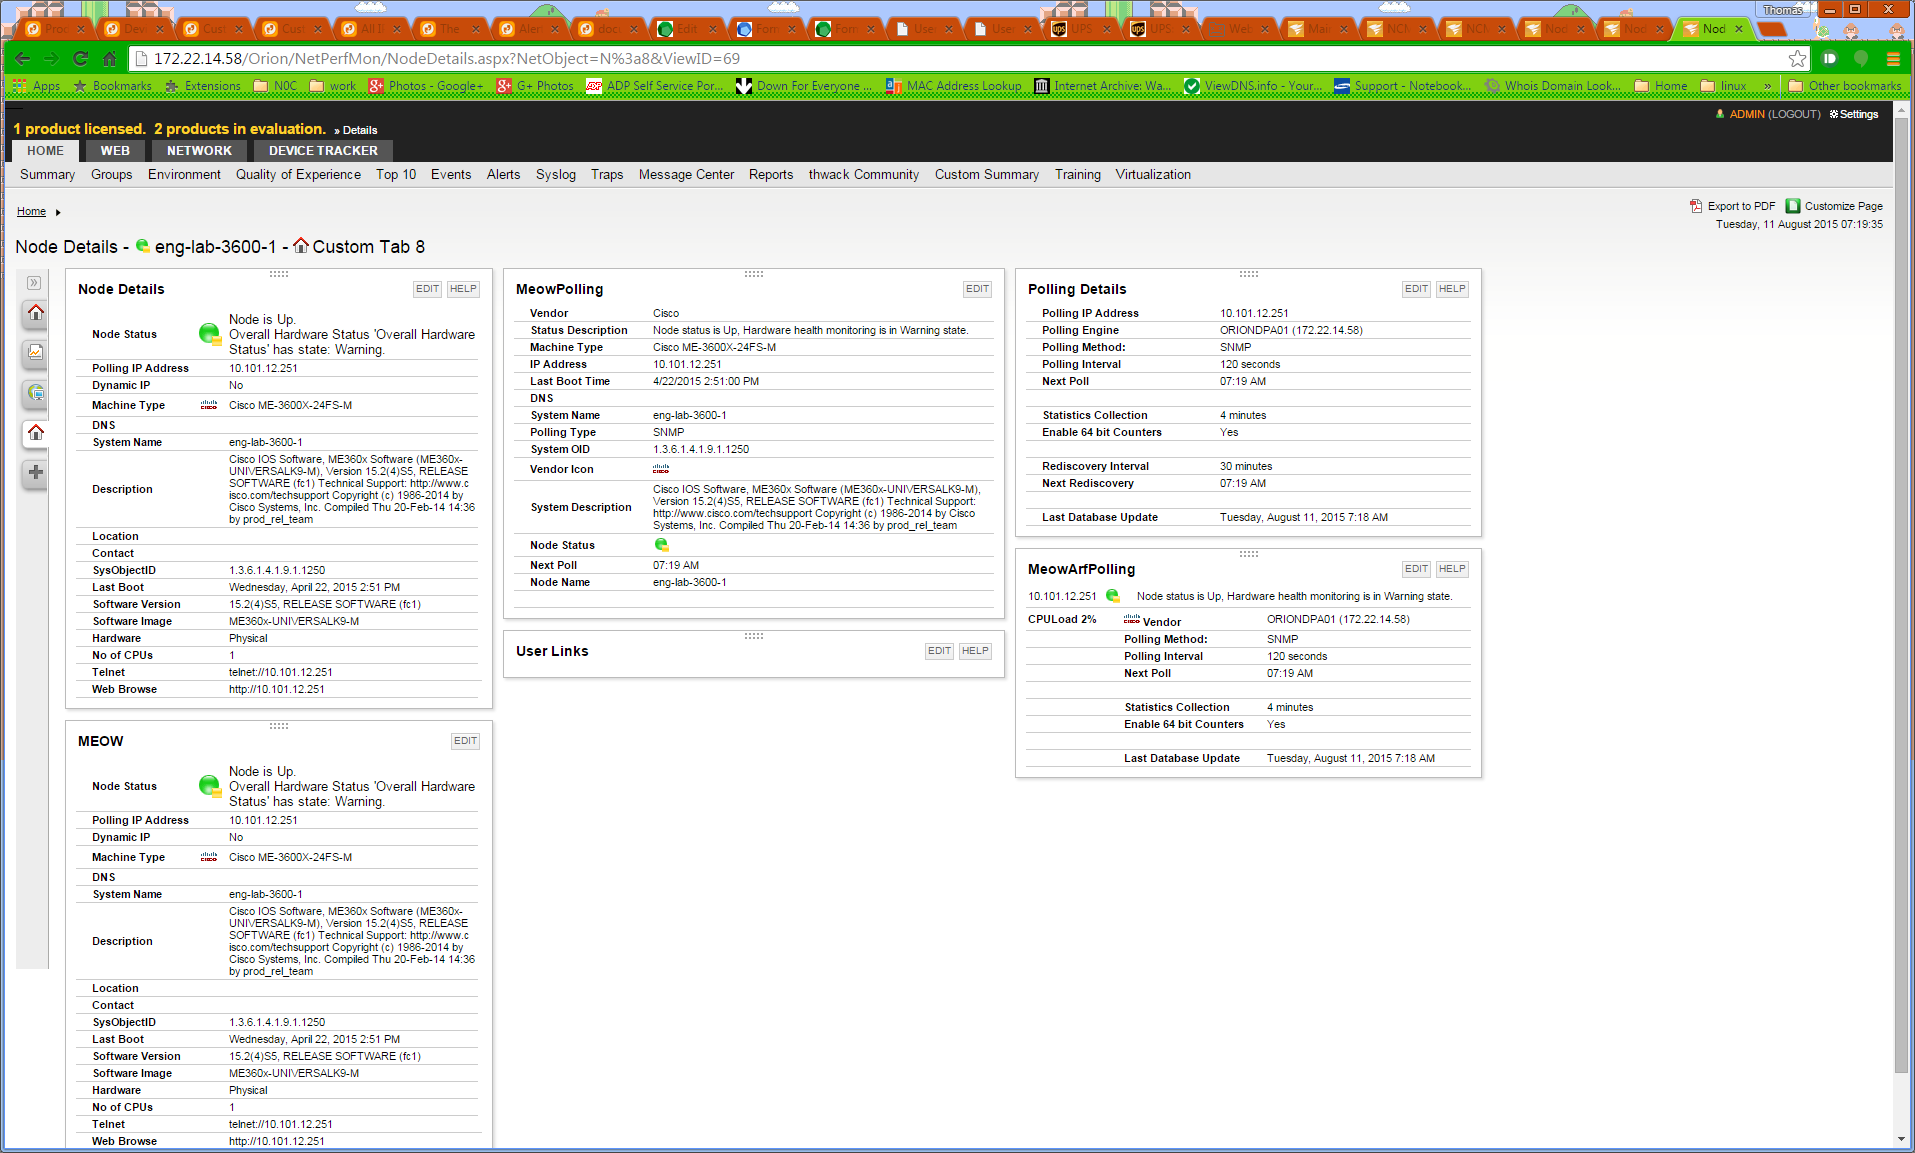The width and height of the screenshot is (1915, 1153).
Task: Add a new tab with plus icon
Action: point(35,472)
